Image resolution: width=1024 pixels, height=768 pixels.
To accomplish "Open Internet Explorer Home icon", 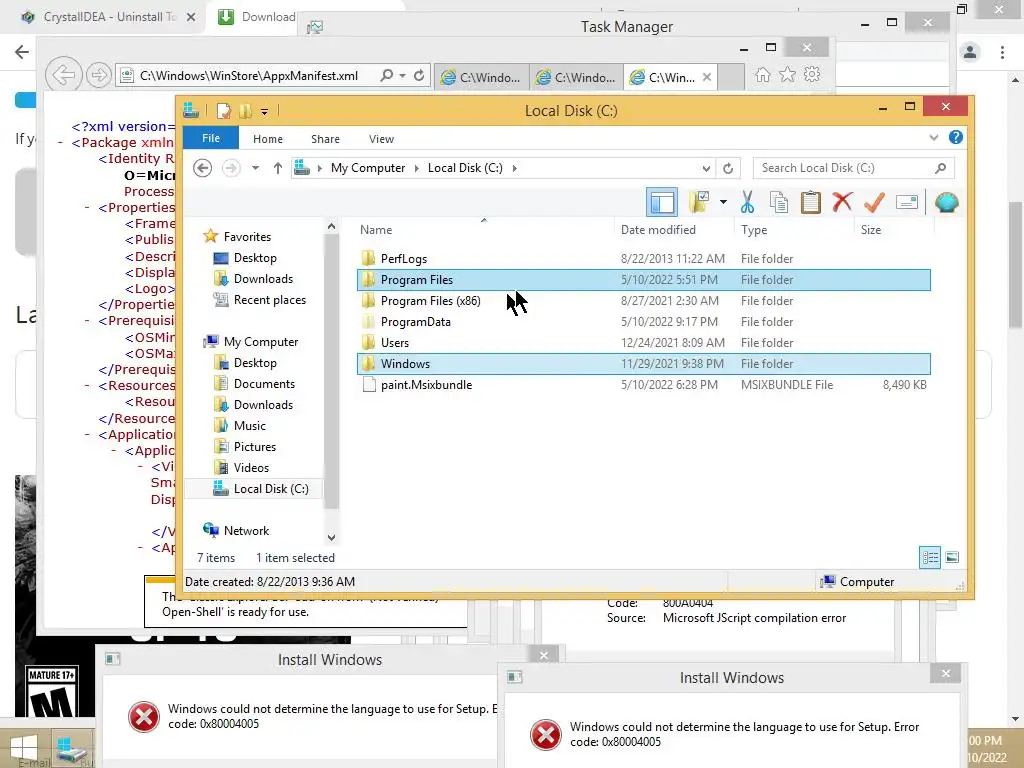I will pos(762,75).
